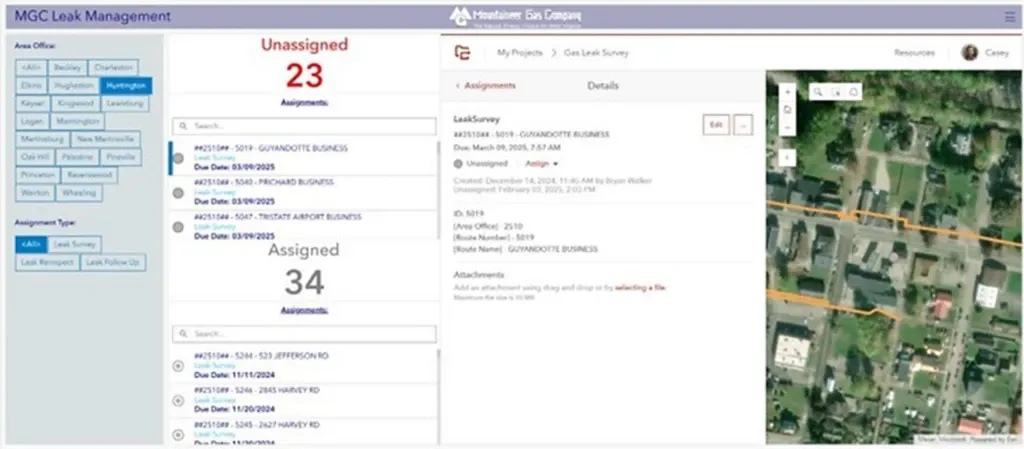Select Leak Reinspect assignment type

pos(47,262)
